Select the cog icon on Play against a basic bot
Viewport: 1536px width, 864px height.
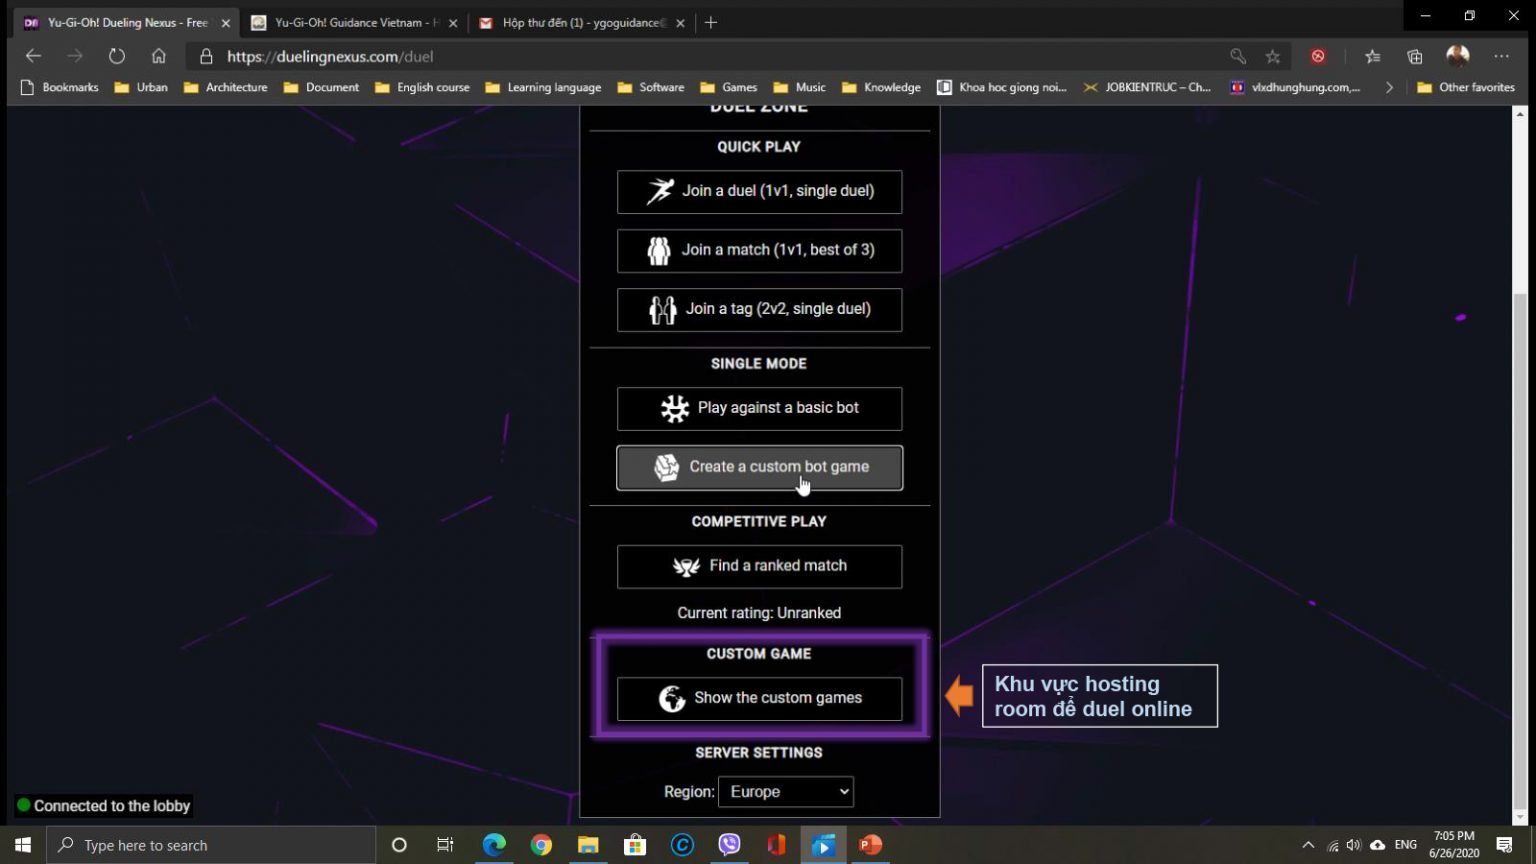point(673,408)
